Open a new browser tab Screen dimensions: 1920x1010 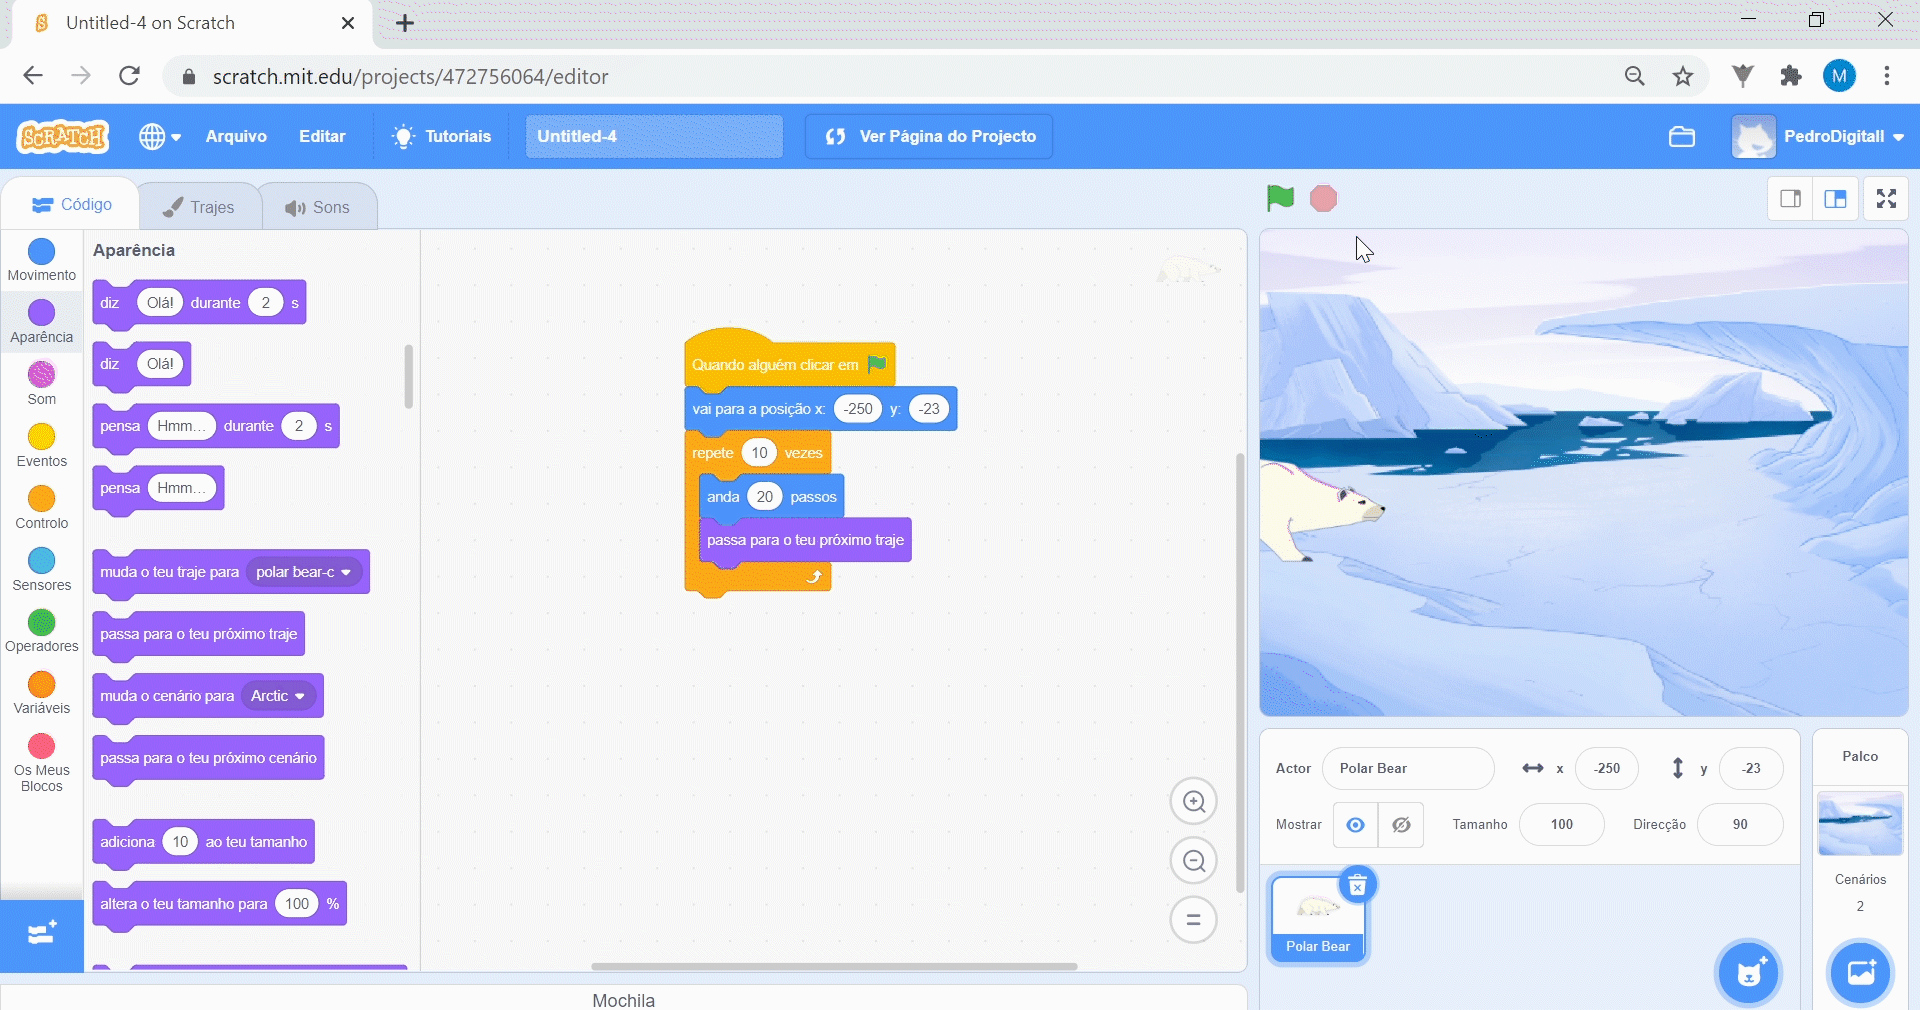click(404, 23)
